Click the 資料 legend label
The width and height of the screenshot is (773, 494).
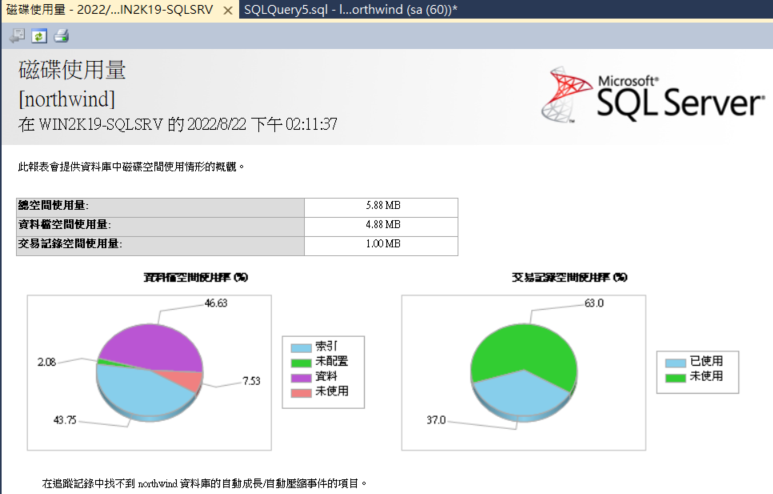pos(326,376)
